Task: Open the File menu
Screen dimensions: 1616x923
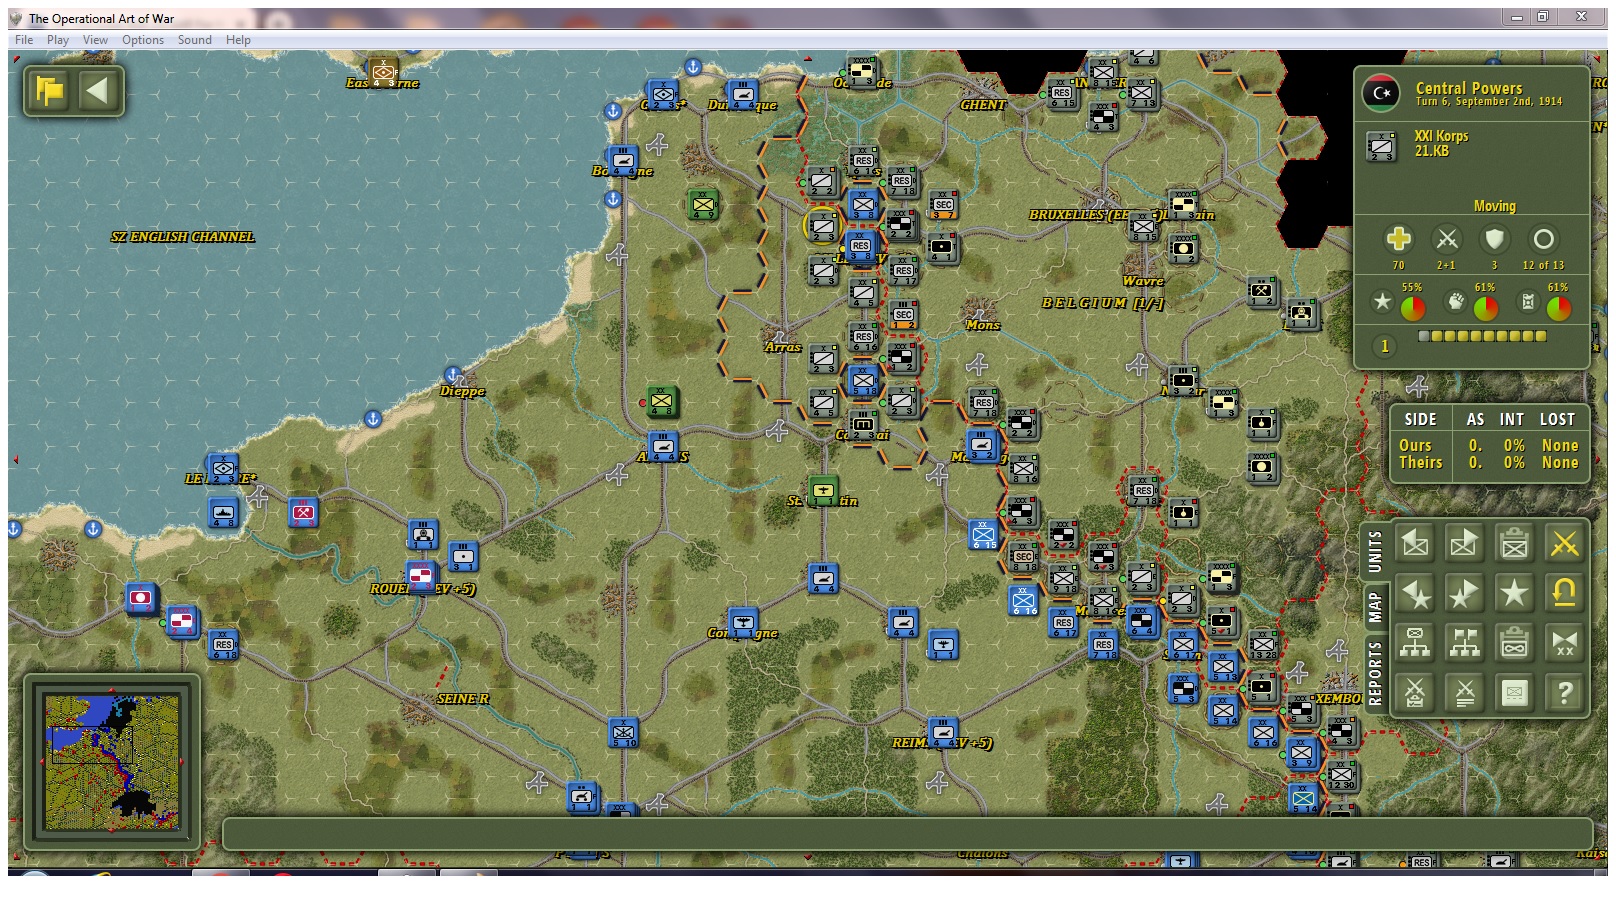Action: (24, 40)
